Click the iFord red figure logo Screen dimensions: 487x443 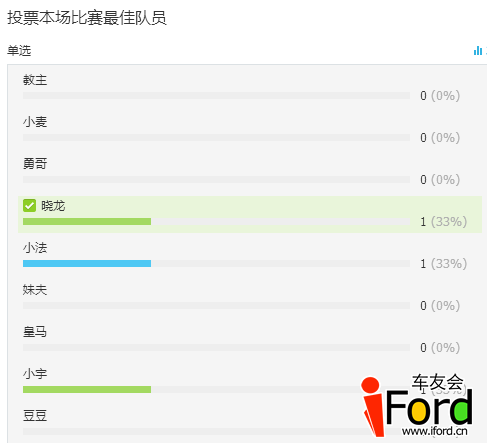pos(372,407)
